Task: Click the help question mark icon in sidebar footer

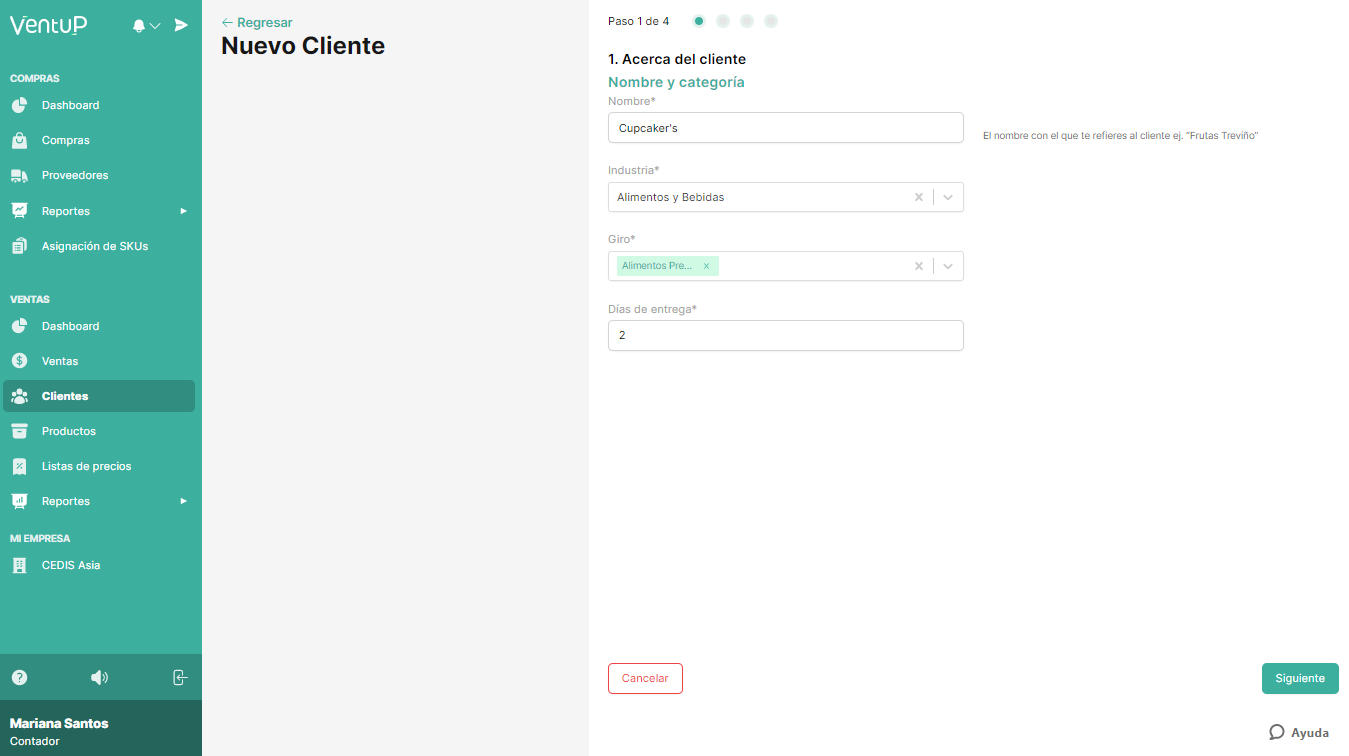Action: click(19, 677)
